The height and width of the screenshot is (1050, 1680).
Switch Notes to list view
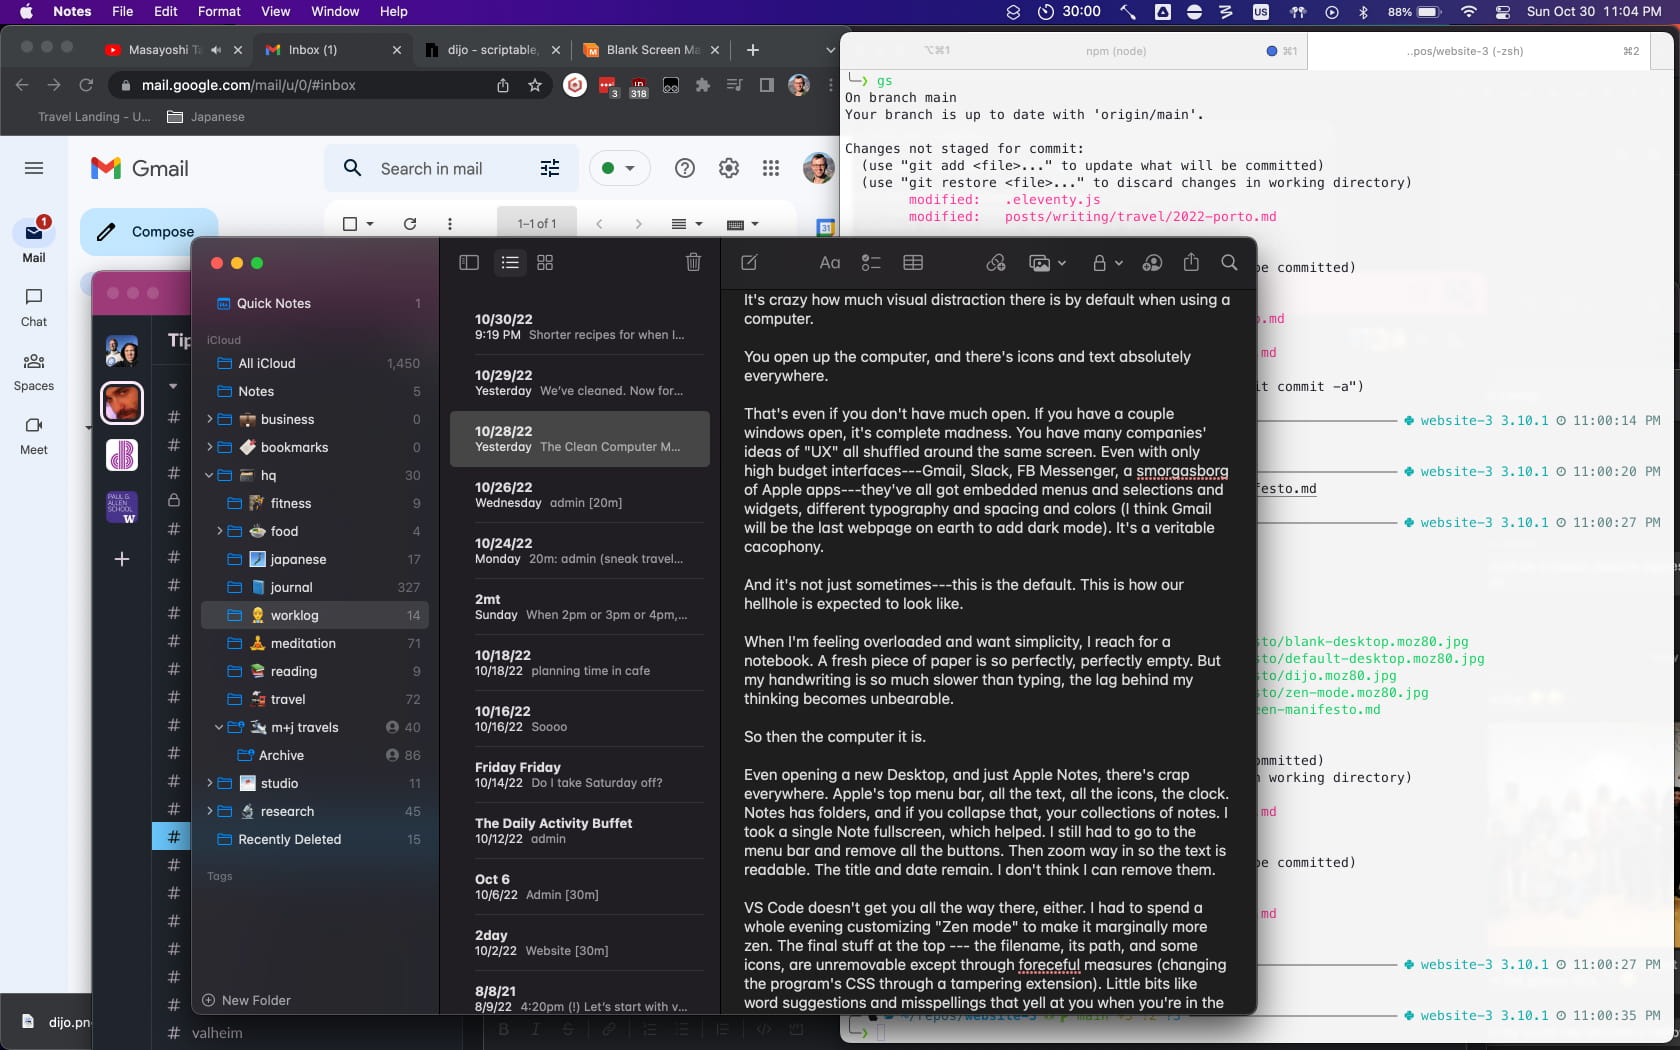[x=510, y=263]
